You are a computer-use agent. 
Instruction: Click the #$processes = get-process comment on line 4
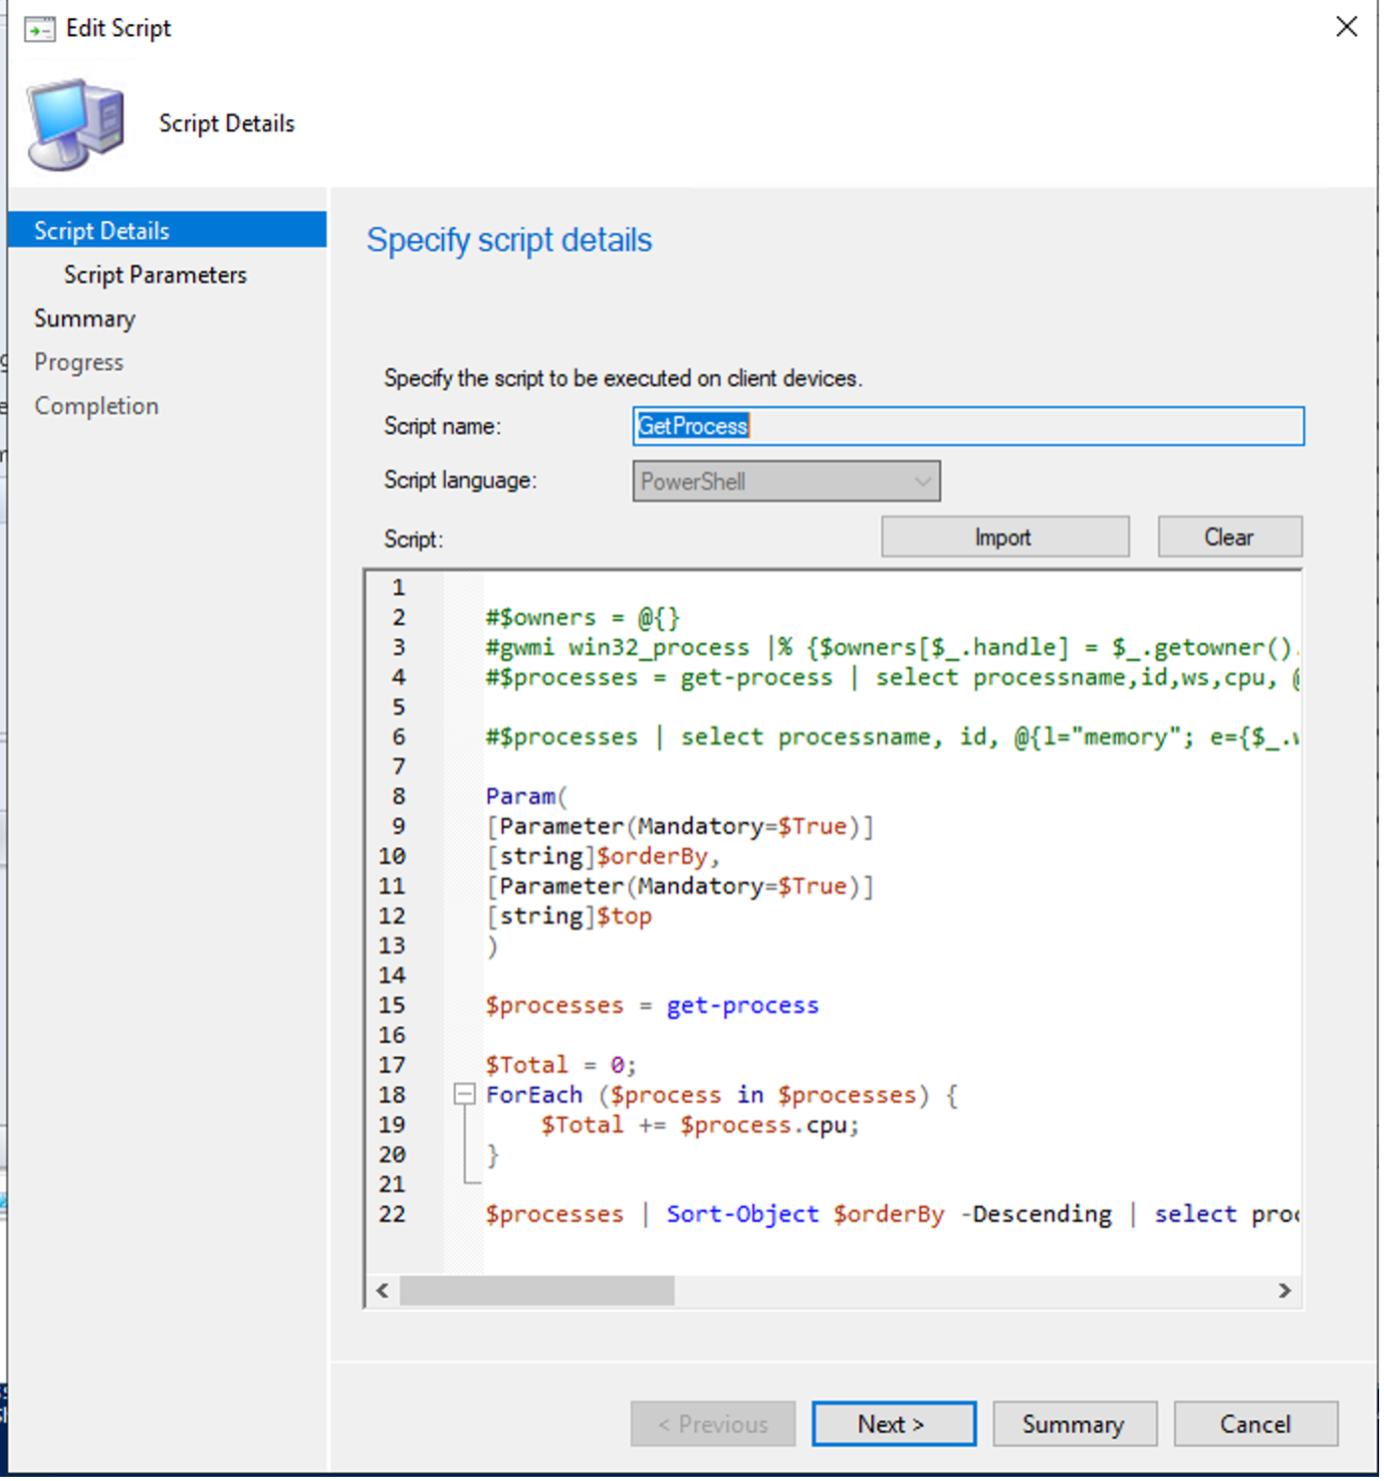(892, 679)
